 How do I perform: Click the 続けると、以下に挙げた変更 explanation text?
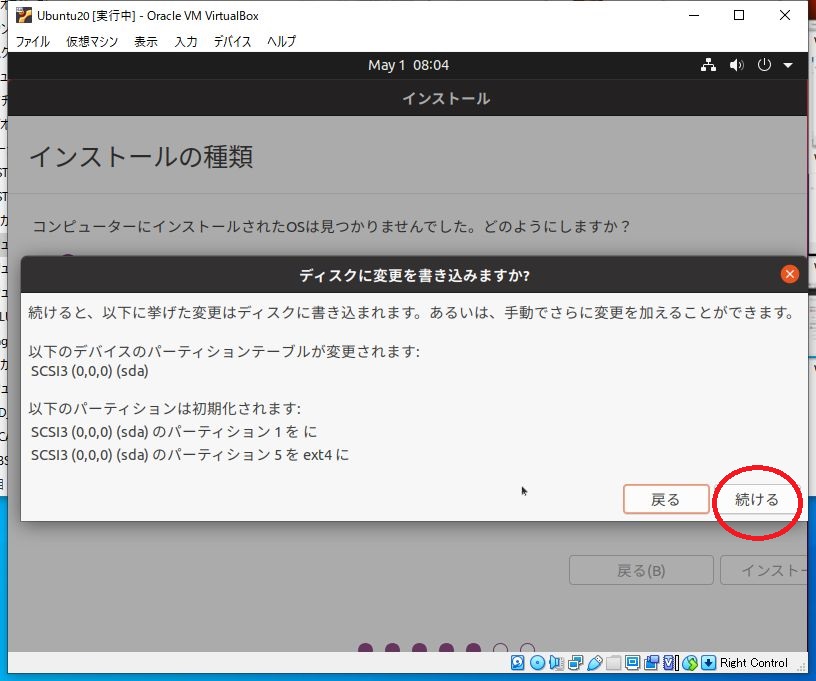click(411, 312)
